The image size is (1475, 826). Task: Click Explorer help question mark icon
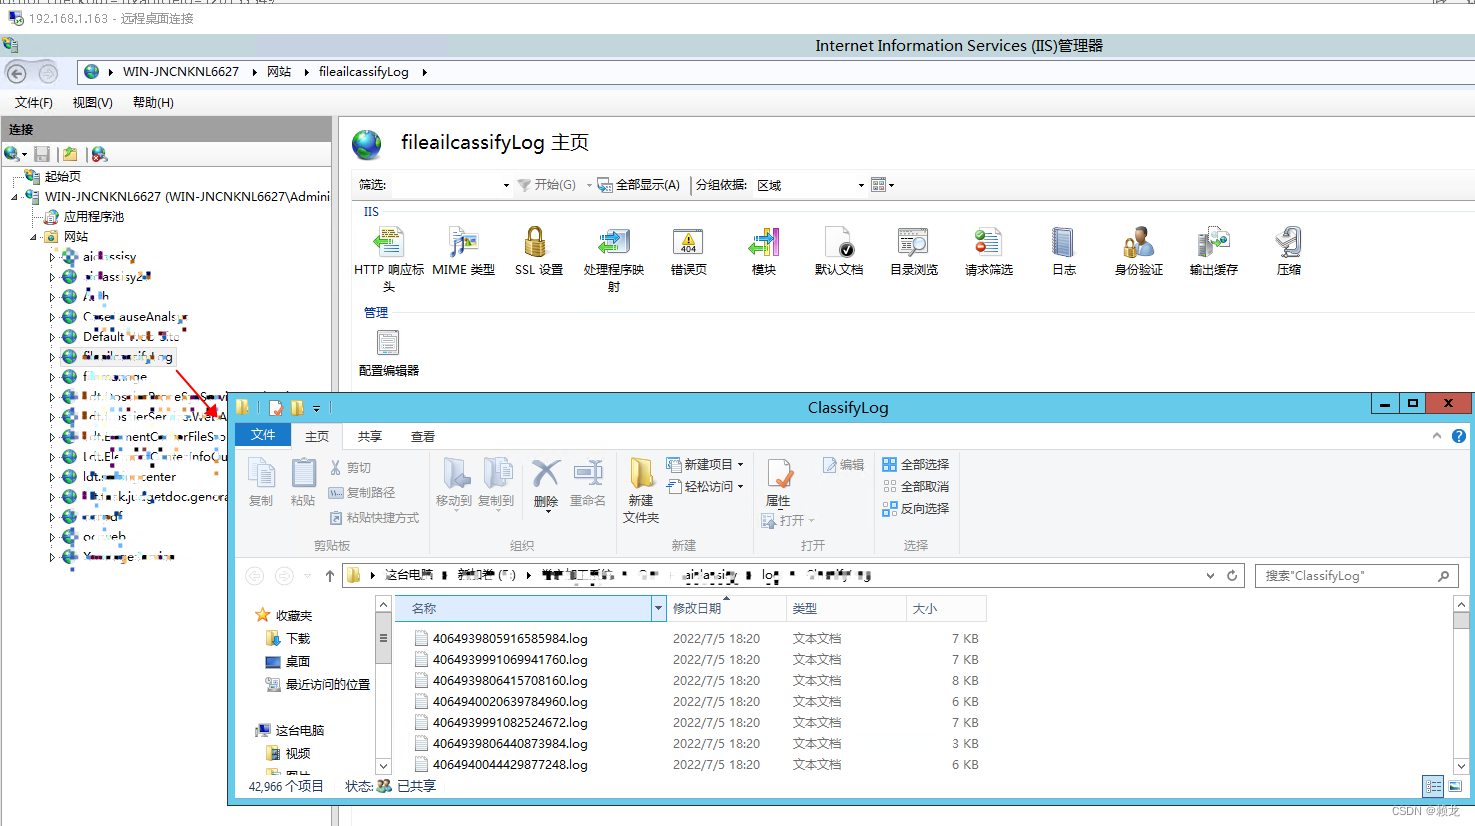pos(1459,436)
